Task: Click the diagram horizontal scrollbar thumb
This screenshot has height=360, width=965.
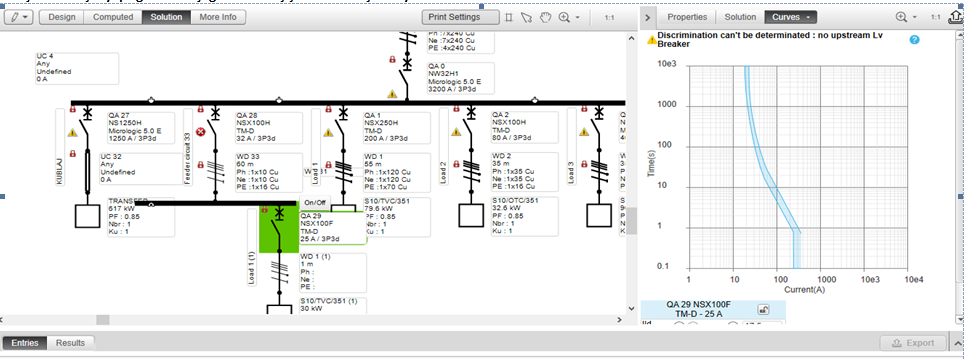Action: coord(103,320)
